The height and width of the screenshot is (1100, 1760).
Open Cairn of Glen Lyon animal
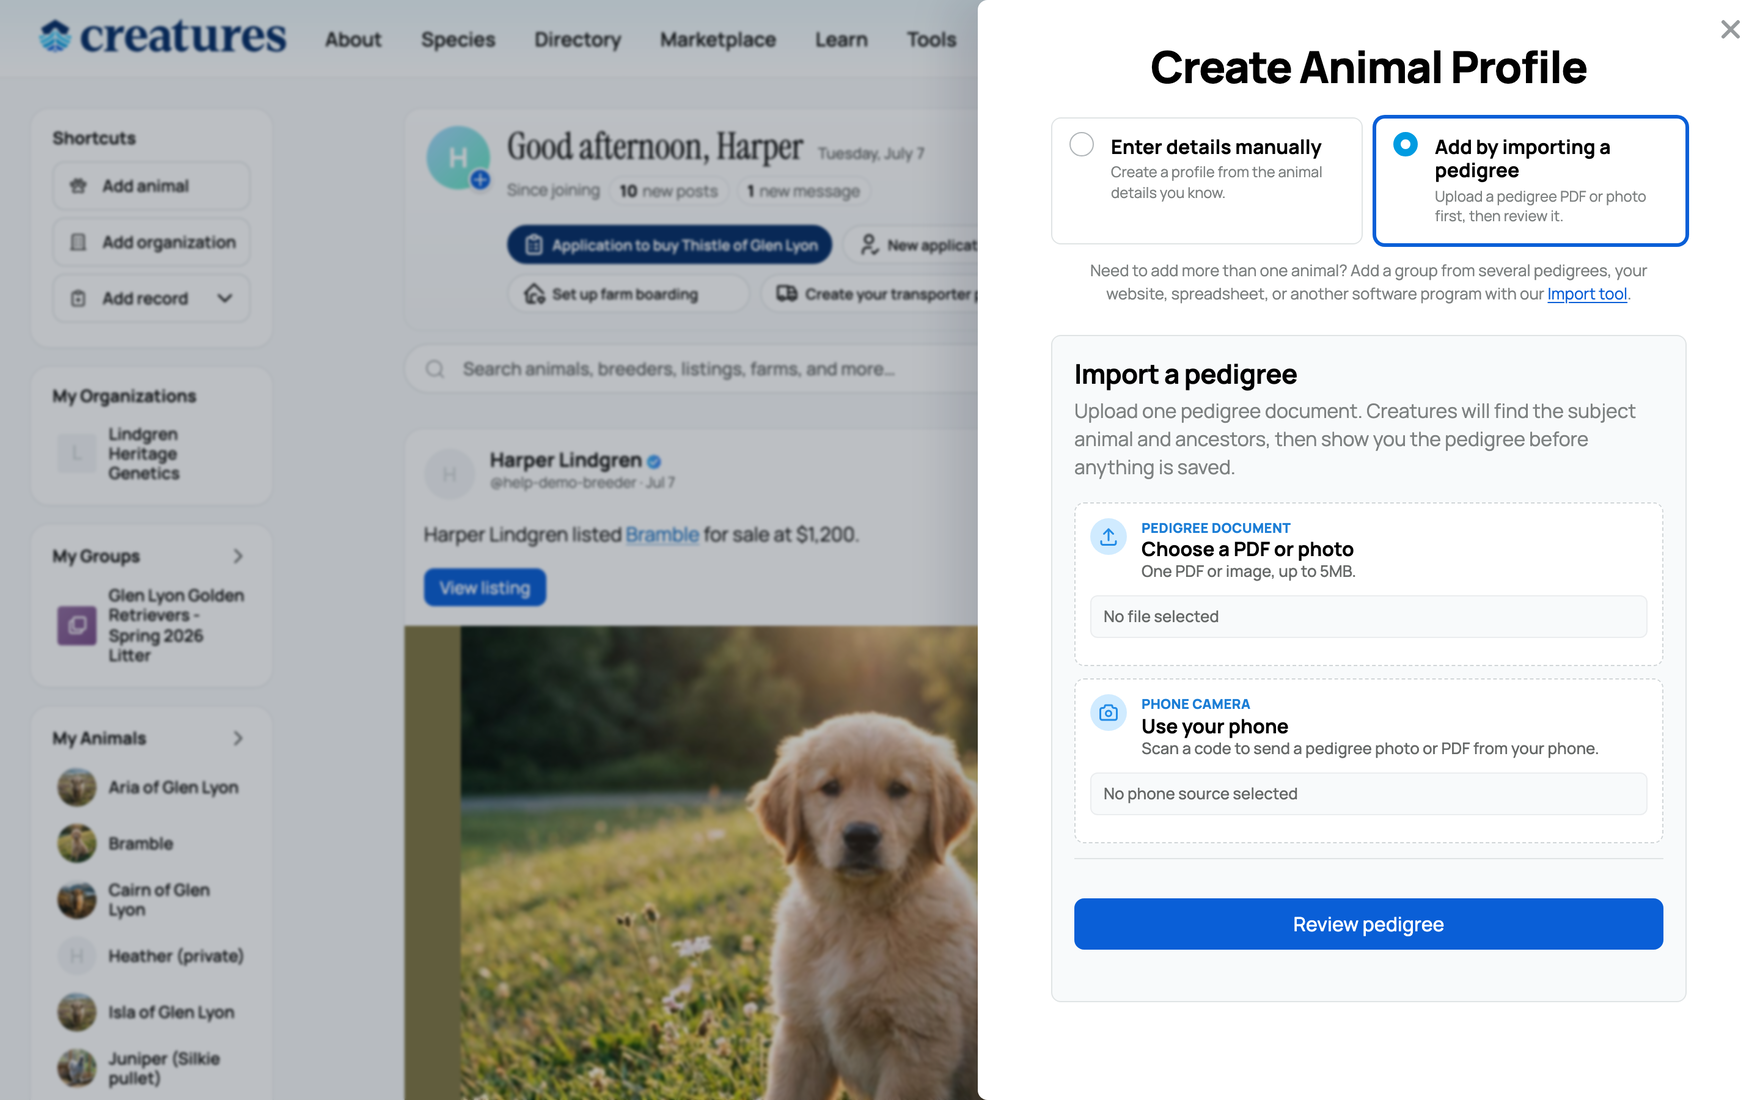click(x=159, y=900)
